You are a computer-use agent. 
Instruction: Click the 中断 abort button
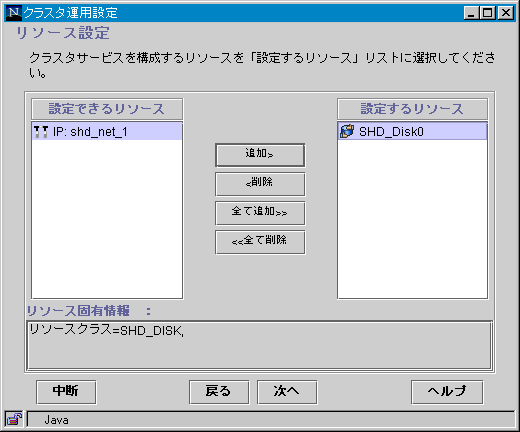(x=66, y=392)
